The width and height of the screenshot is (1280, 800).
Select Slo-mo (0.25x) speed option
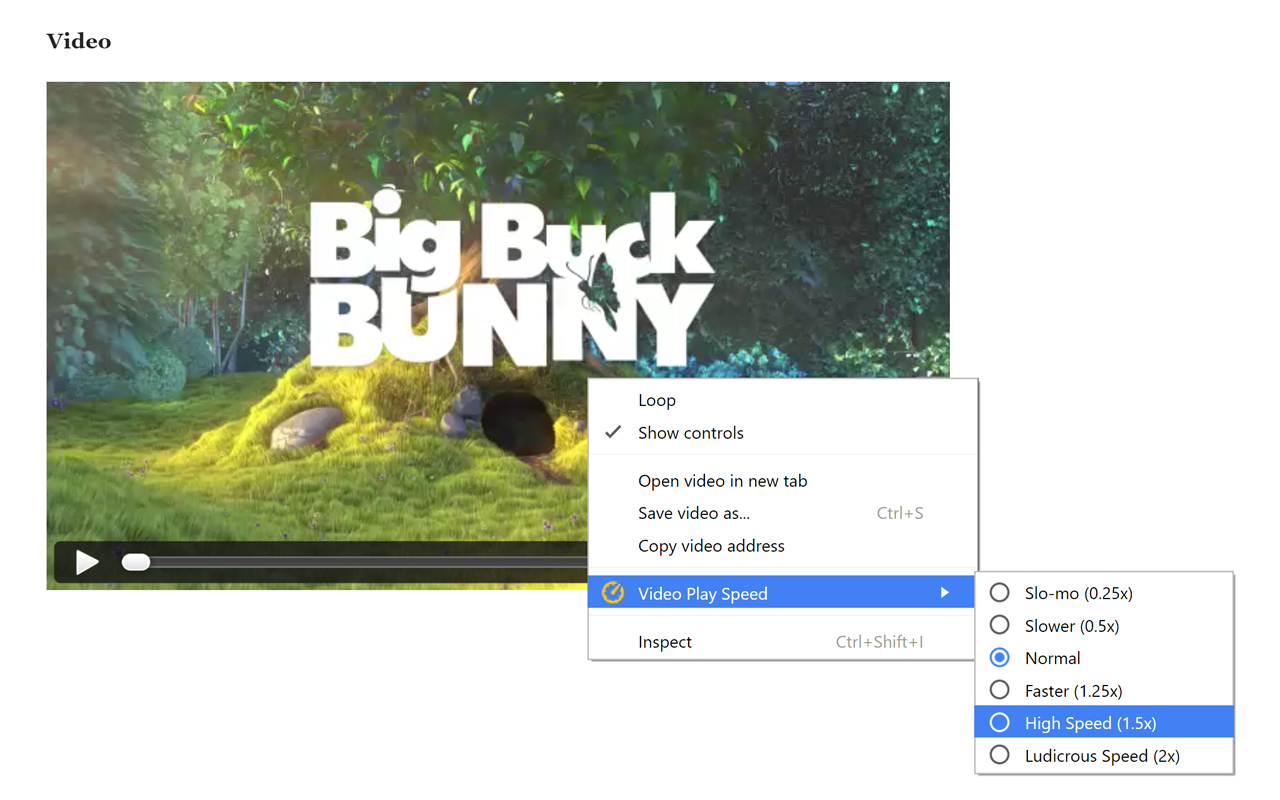(x=1104, y=593)
